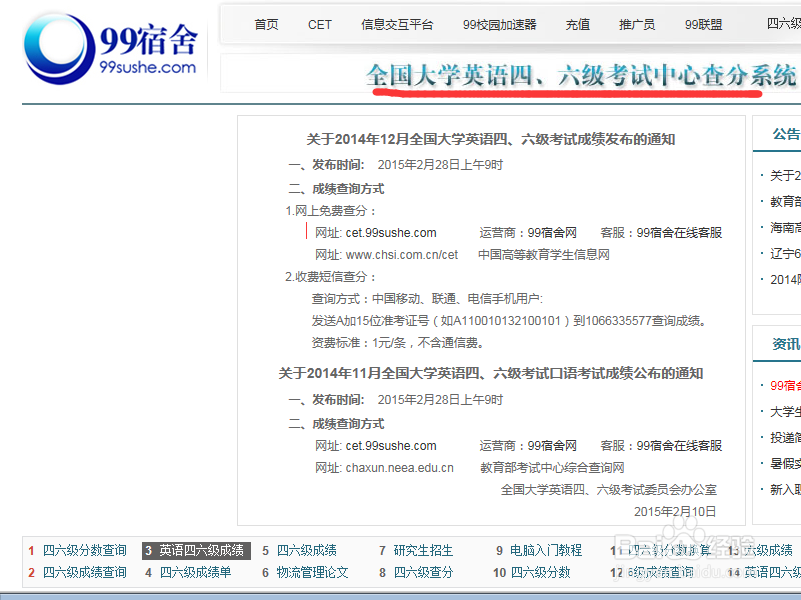Image resolution: width=801 pixels, height=600 pixels.
Task: Open highlighted link 3 英语四六级成绩
Action: pos(196,550)
